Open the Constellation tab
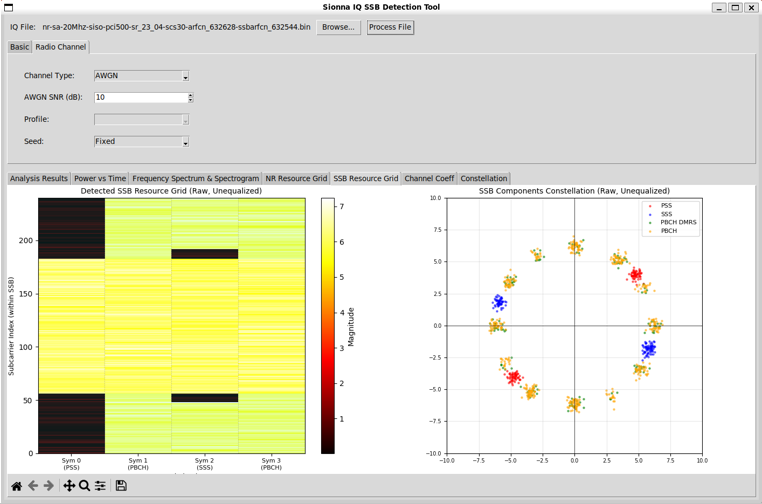Viewport: 762px width, 504px height. pyautogui.click(x=484, y=179)
